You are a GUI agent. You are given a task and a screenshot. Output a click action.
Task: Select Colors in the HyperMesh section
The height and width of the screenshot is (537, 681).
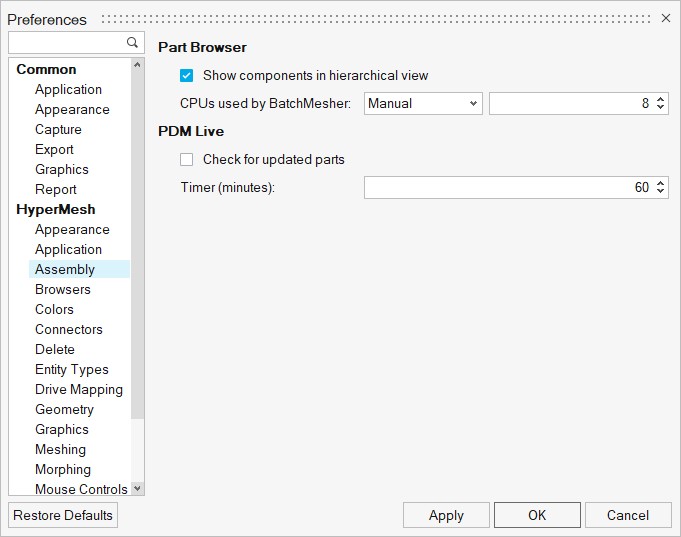pyautogui.click(x=54, y=309)
